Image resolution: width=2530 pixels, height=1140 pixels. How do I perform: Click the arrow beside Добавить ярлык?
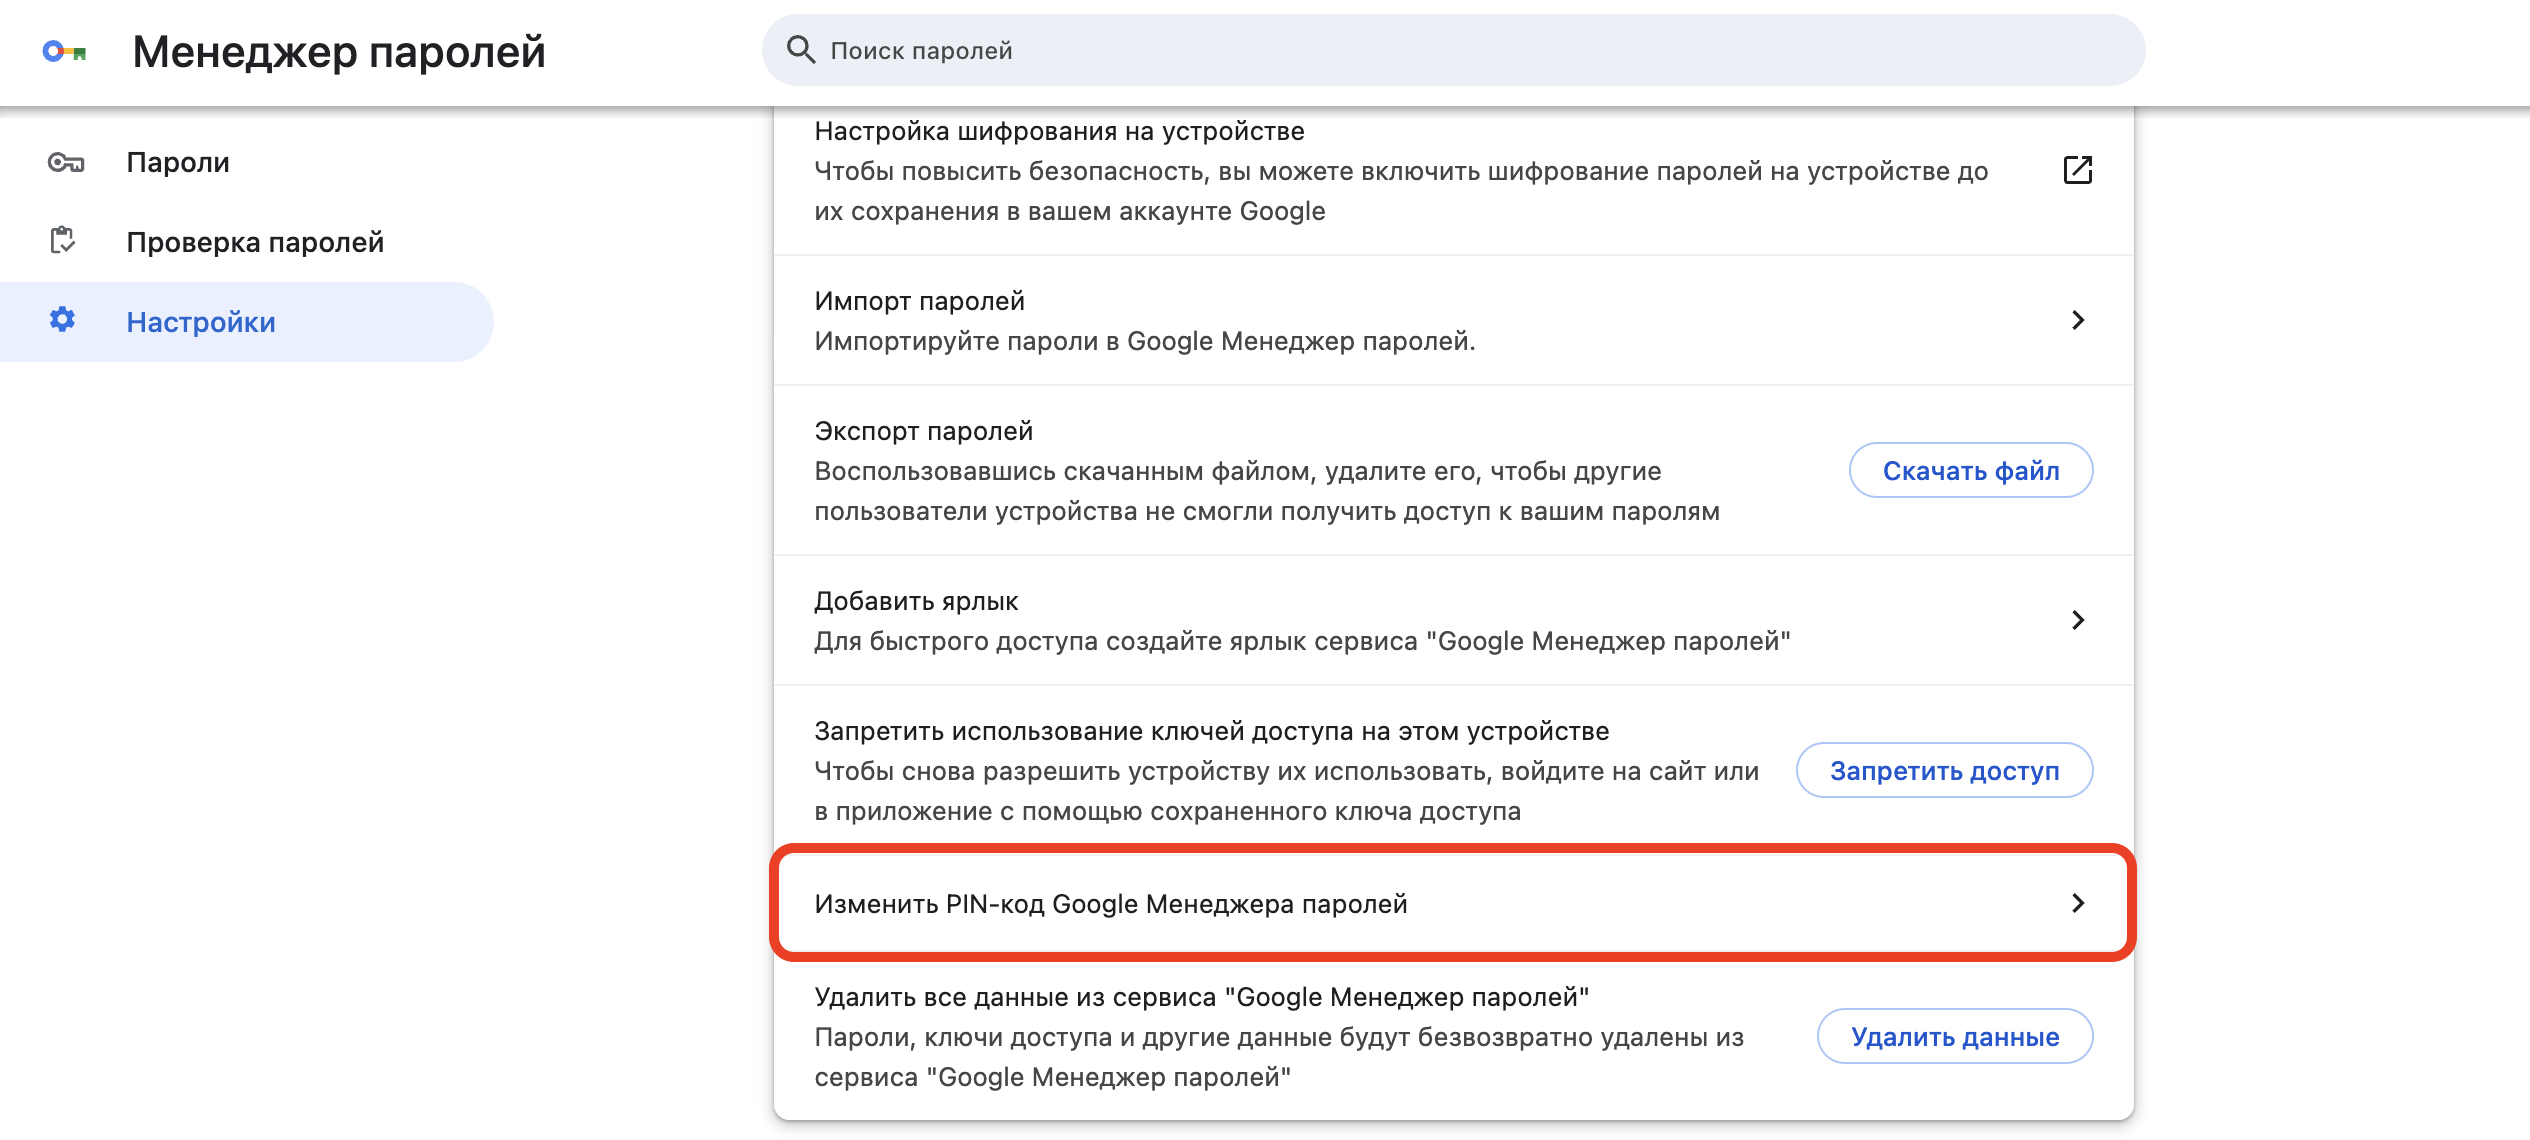point(2078,620)
